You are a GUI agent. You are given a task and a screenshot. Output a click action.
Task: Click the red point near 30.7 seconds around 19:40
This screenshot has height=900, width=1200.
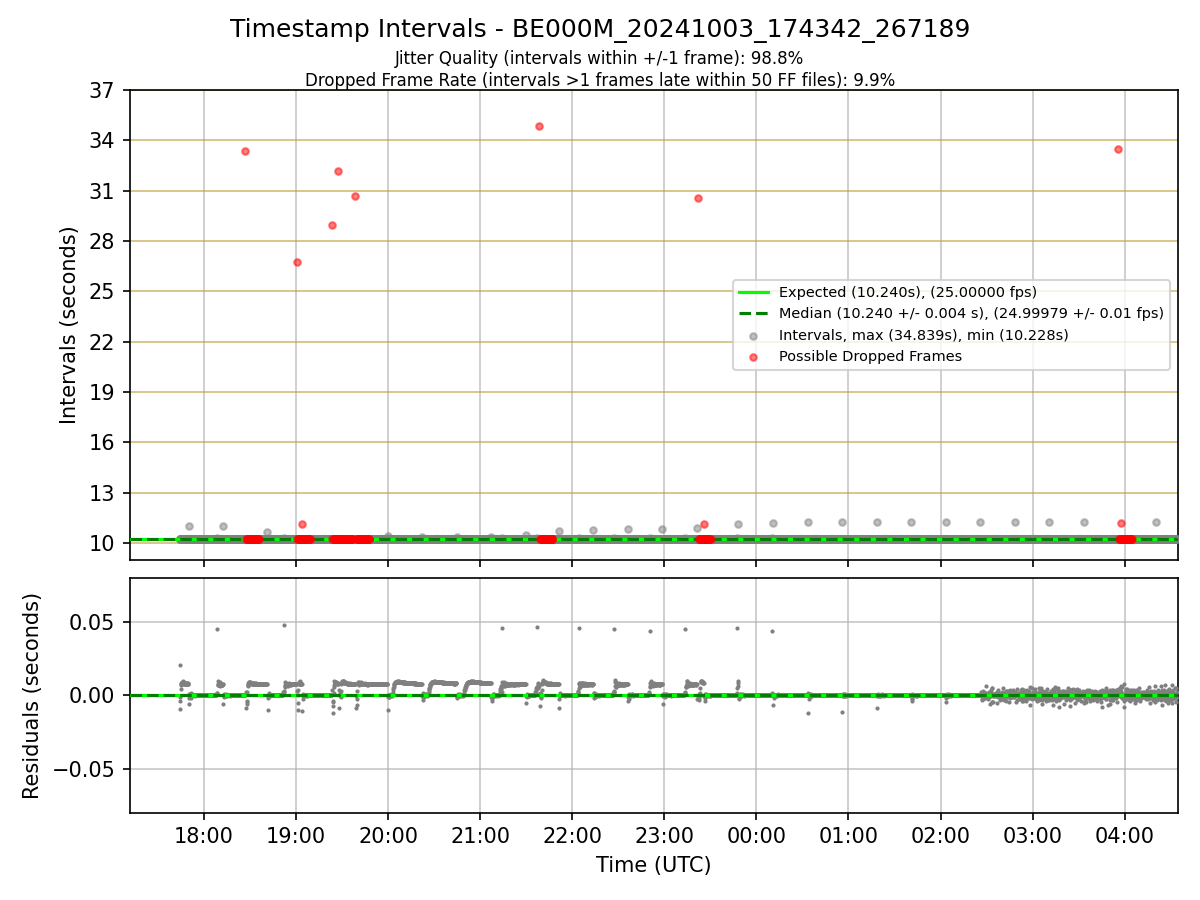[355, 196]
